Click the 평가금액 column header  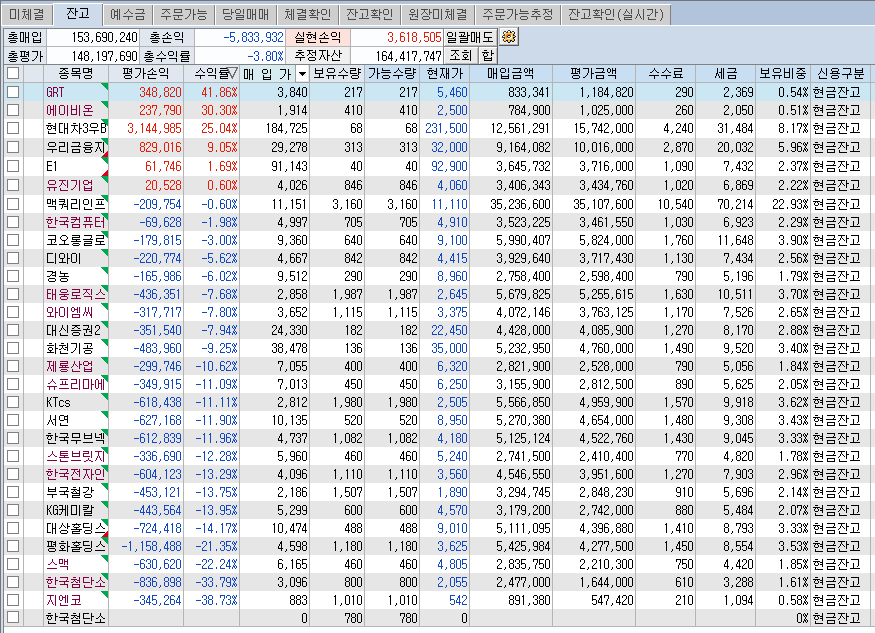594,73
